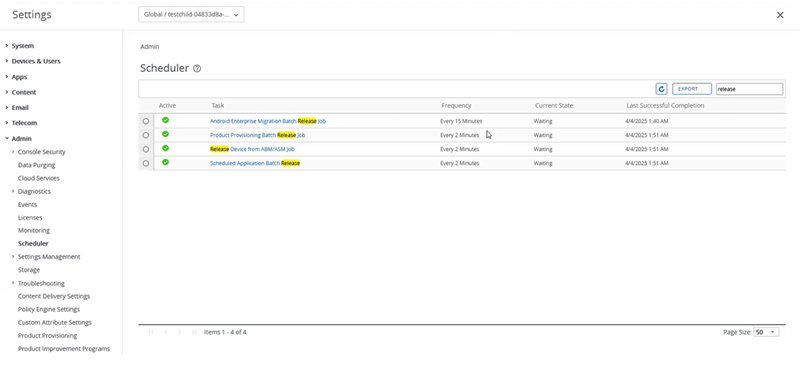Go to previous page of results
The height and width of the screenshot is (369, 800).
[x=166, y=332]
